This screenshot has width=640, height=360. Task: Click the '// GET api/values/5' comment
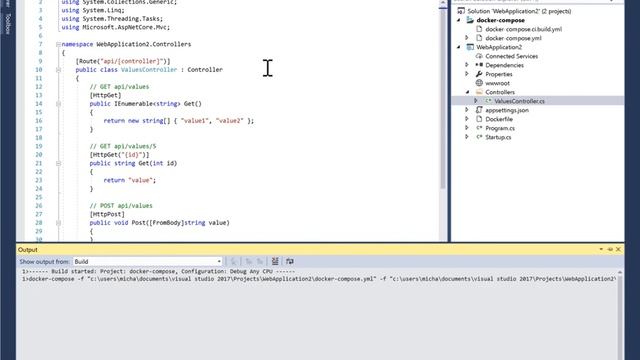coord(123,146)
